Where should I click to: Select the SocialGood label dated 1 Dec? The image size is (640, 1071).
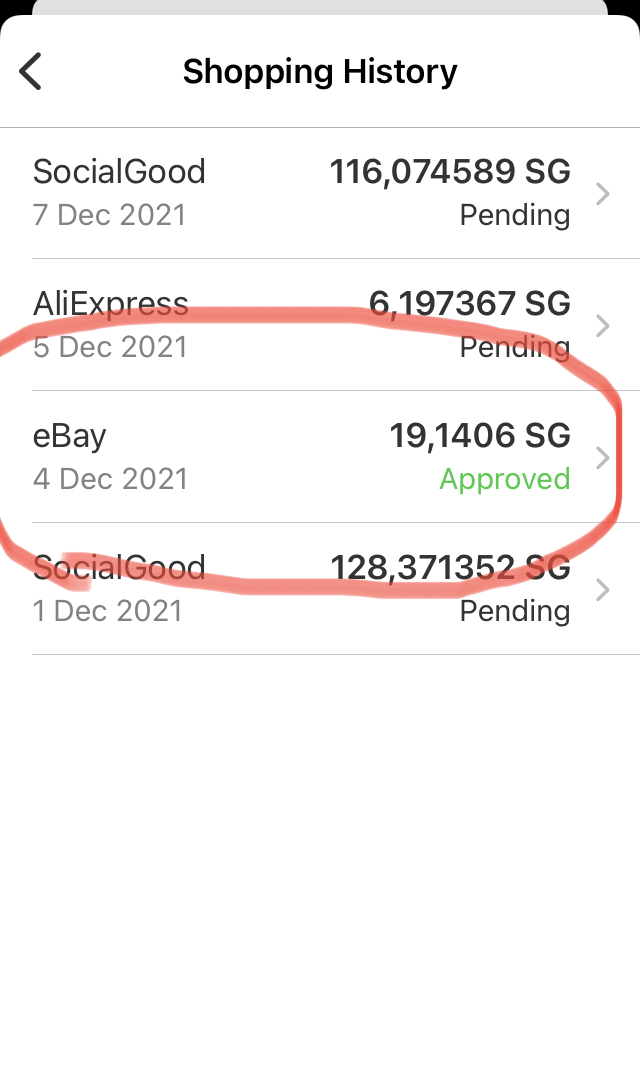coord(119,568)
